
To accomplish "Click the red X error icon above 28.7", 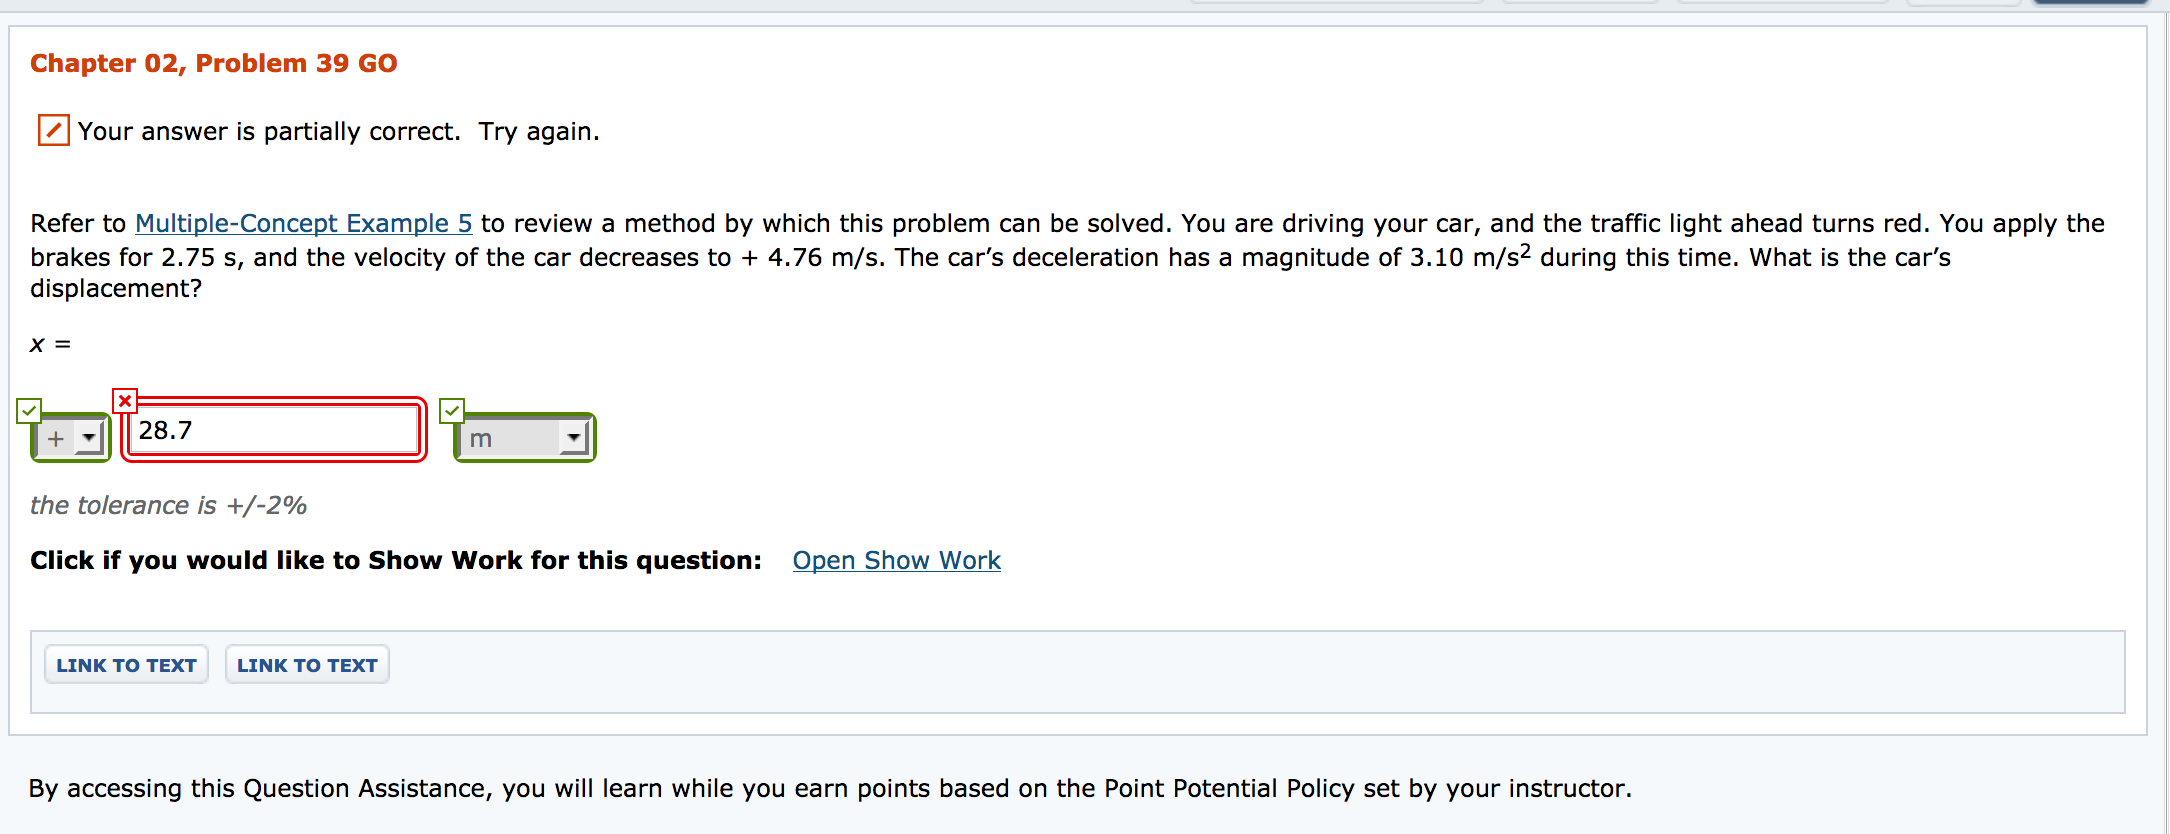I will (126, 399).
